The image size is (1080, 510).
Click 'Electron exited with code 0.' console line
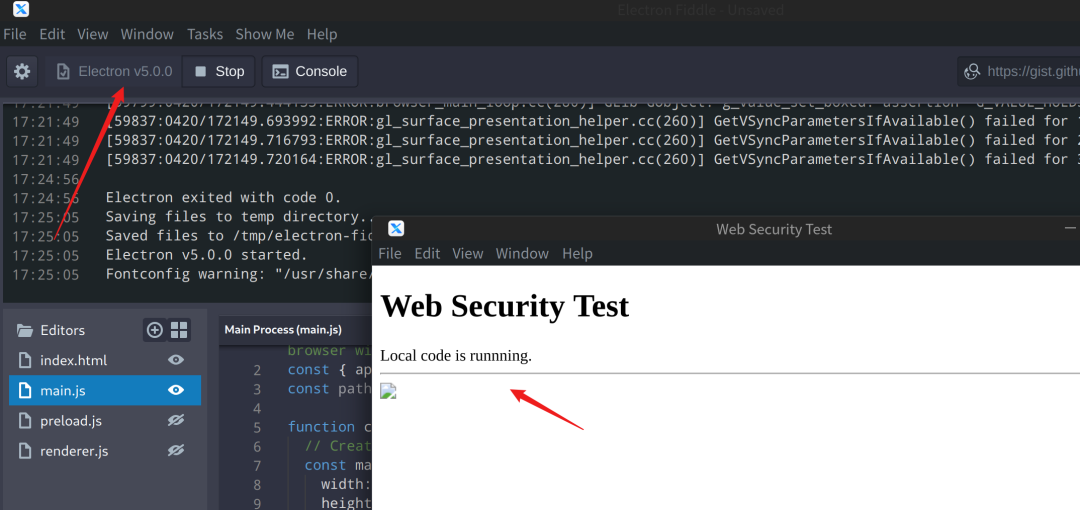223,198
